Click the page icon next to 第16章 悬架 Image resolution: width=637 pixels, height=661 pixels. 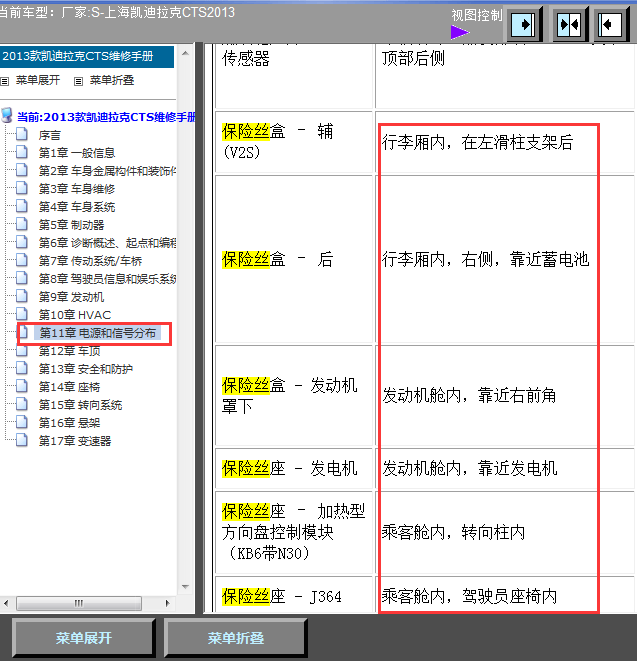22,422
